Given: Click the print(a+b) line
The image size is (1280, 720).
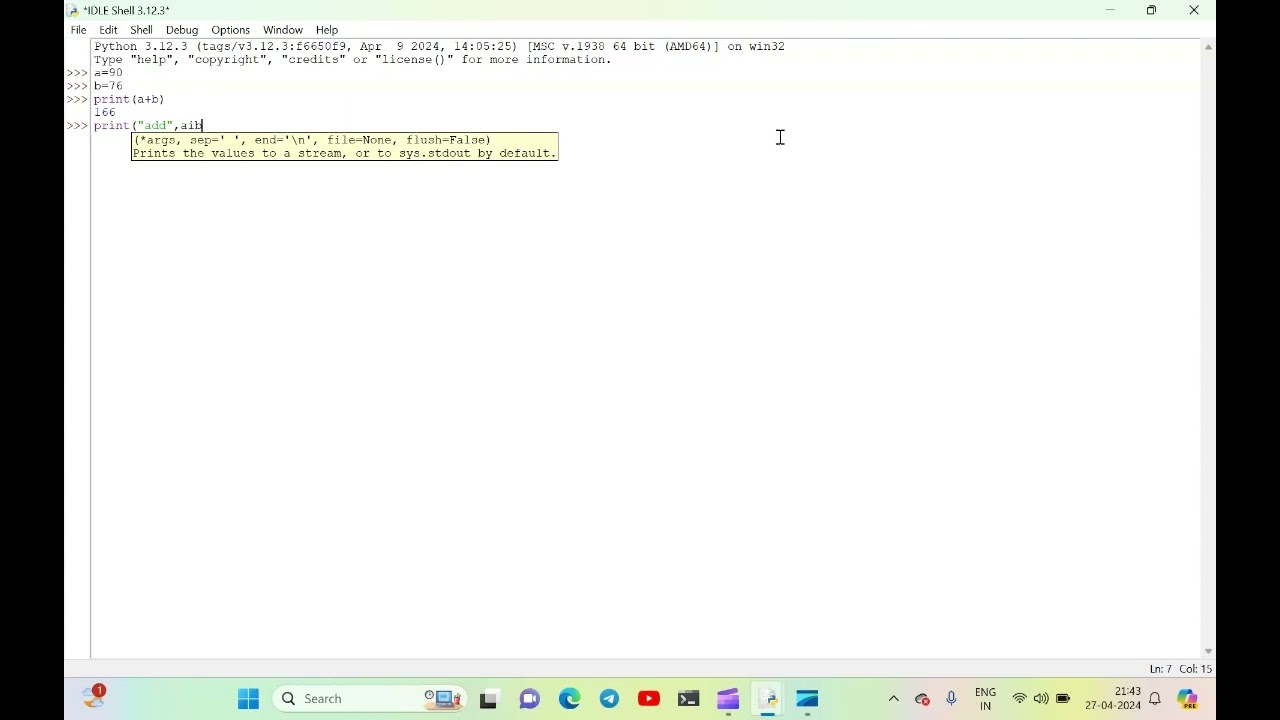Looking at the screenshot, I should (129, 99).
